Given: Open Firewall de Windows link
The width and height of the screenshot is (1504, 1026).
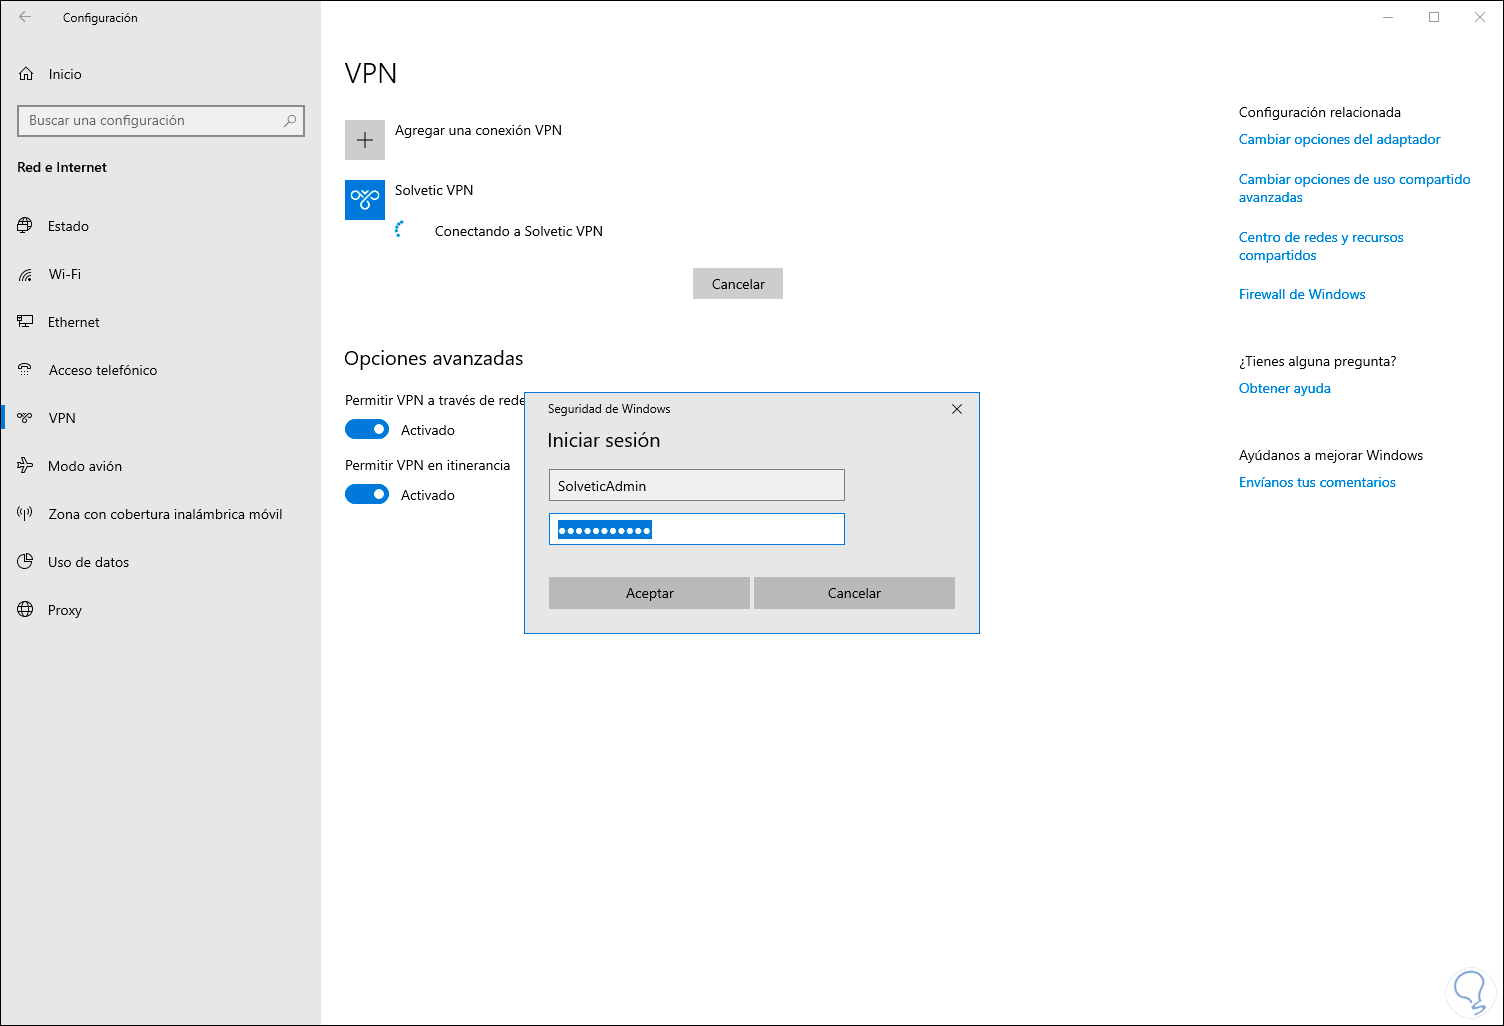Looking at the screenshot, I should (x=1302, y=294).
